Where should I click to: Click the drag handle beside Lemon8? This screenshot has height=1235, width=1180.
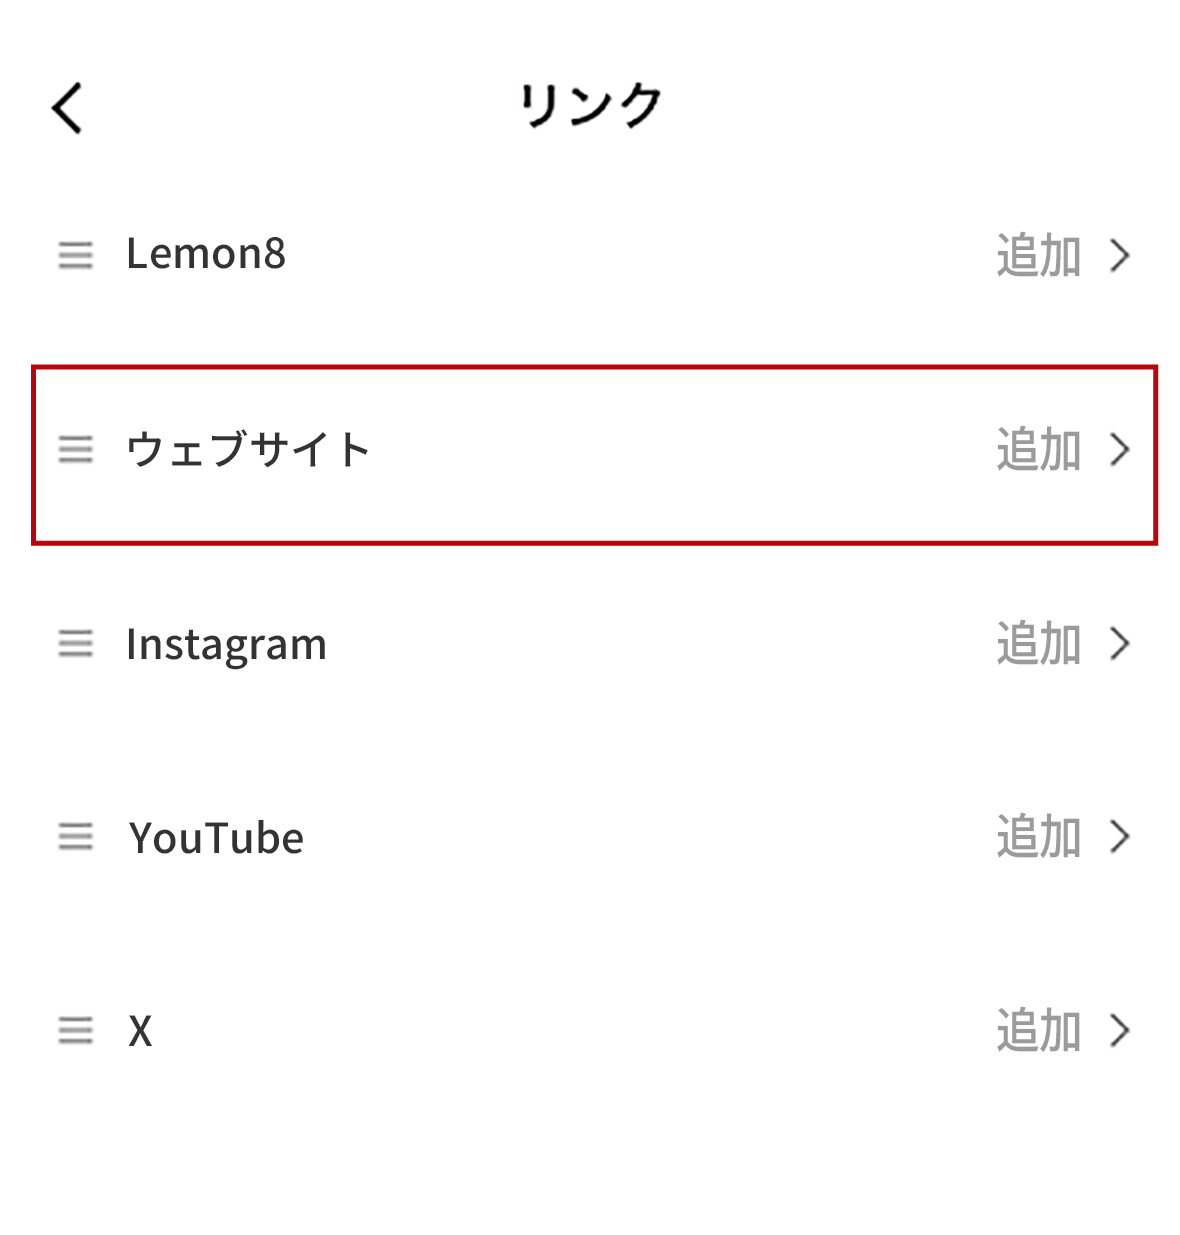(75, 255)
